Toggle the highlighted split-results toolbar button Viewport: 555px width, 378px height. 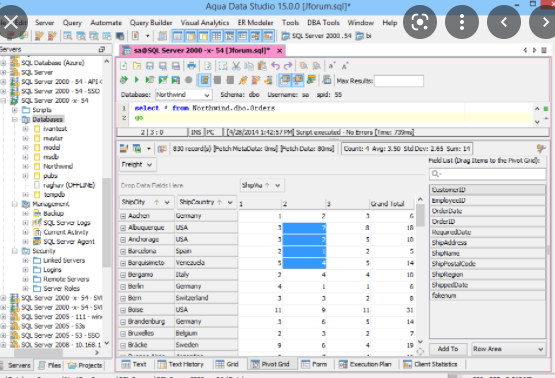[285, 80]
